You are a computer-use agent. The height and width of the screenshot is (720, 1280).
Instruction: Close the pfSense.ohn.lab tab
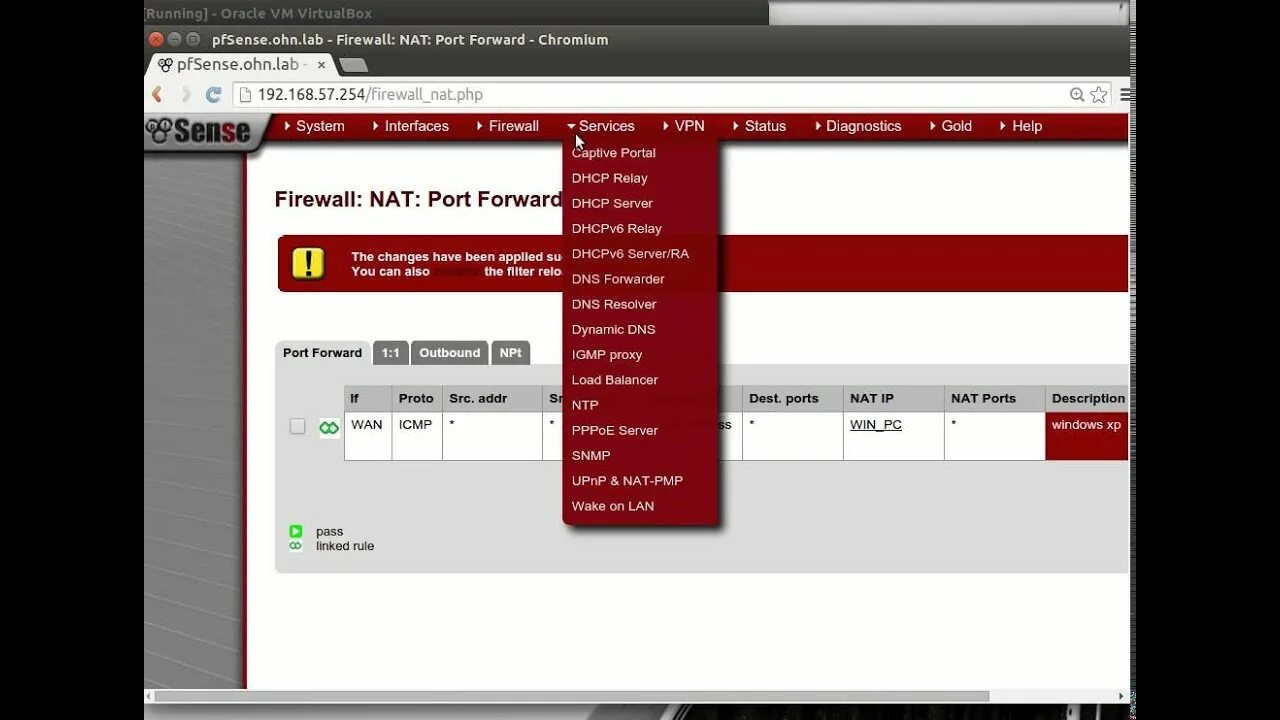(x=322, y=64)
